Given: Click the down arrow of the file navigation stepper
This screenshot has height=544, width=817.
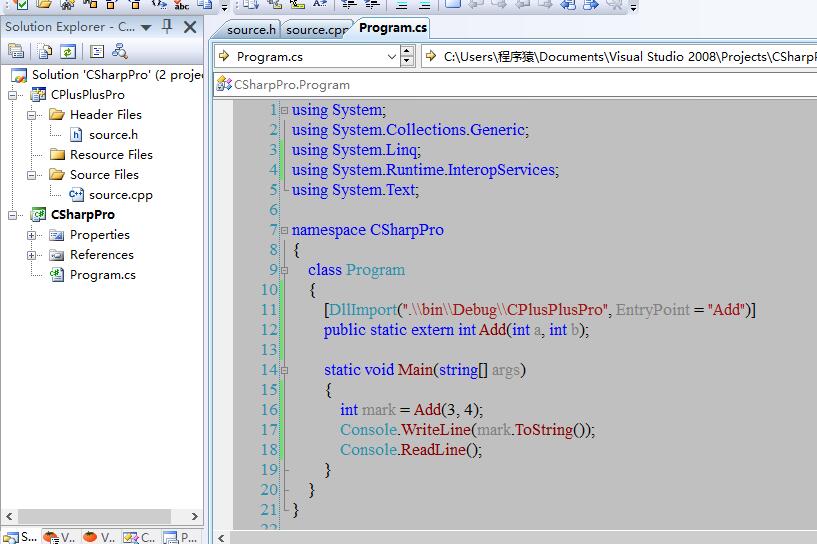Looking at the screenshot, I should pos(407,61).
